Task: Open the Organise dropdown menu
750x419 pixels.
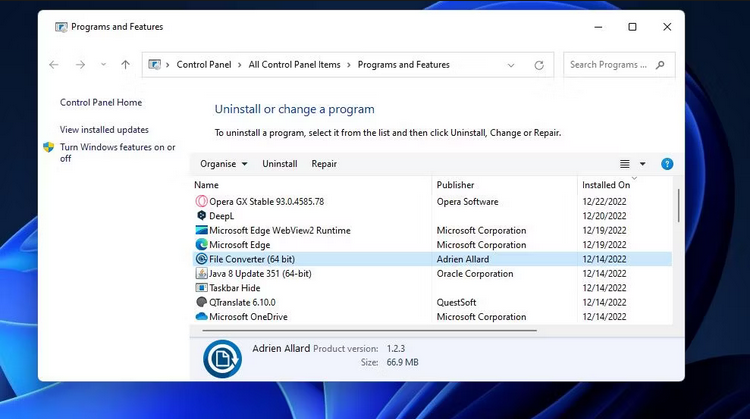Action: tap(223, 164)
